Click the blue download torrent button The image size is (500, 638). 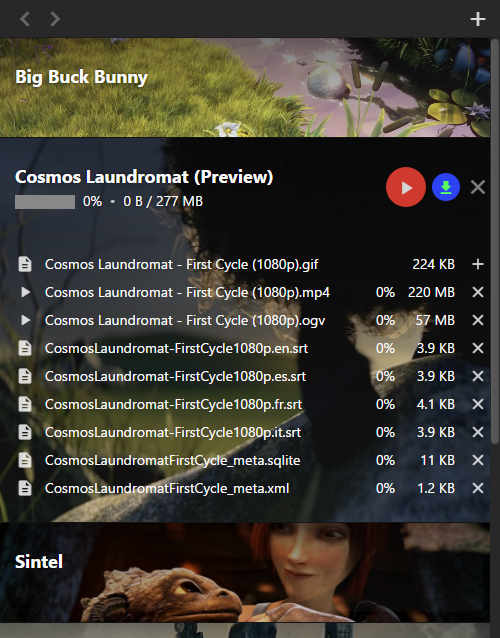click(446, 187)
